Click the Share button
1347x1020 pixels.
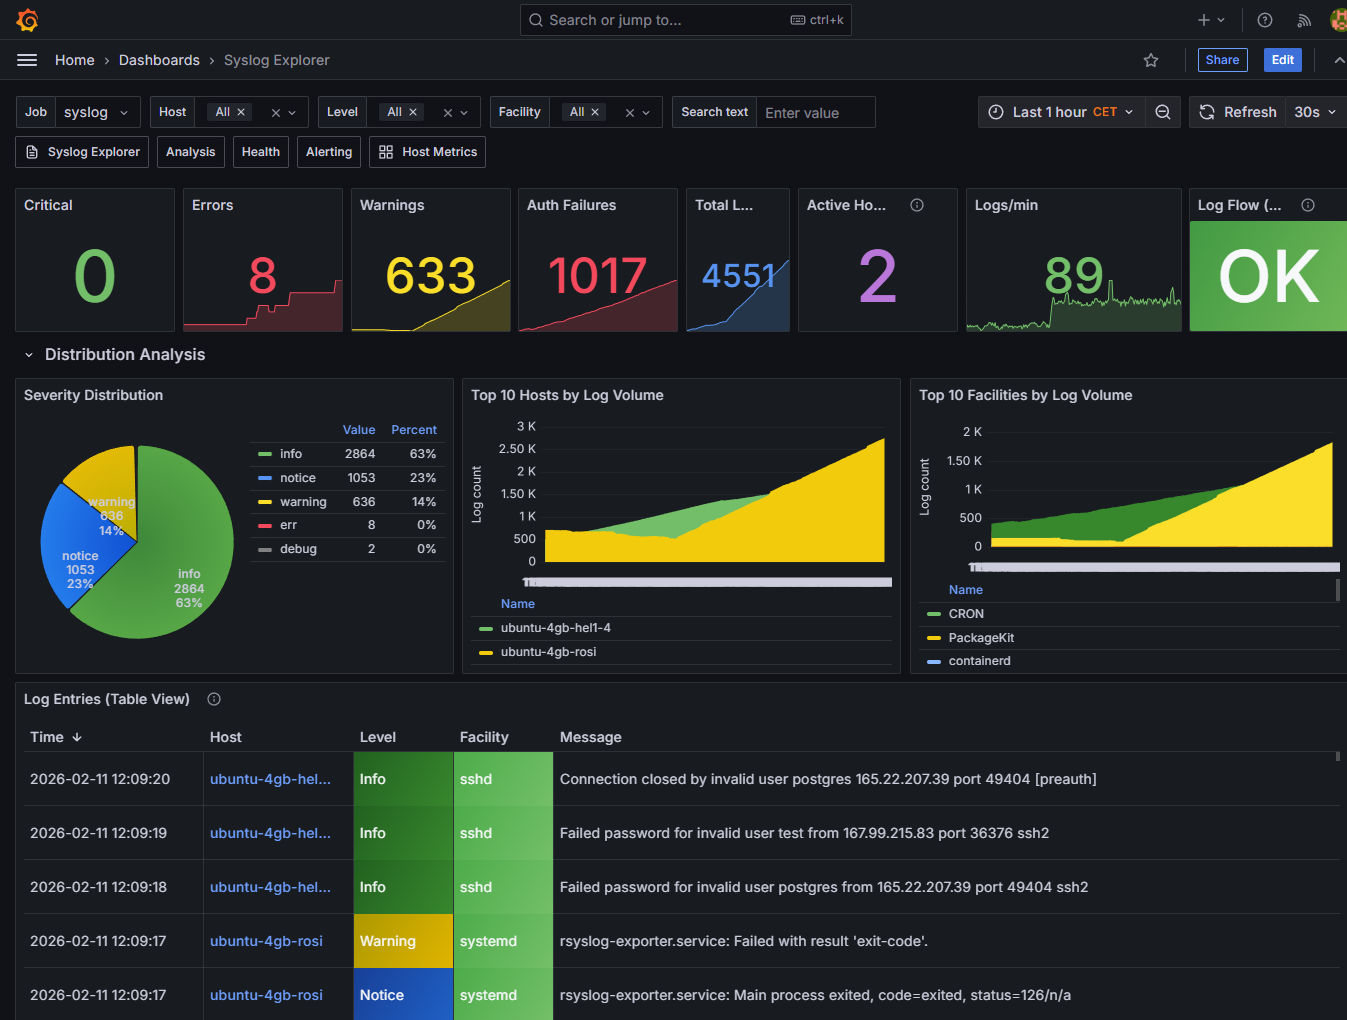click(1222, 60)
